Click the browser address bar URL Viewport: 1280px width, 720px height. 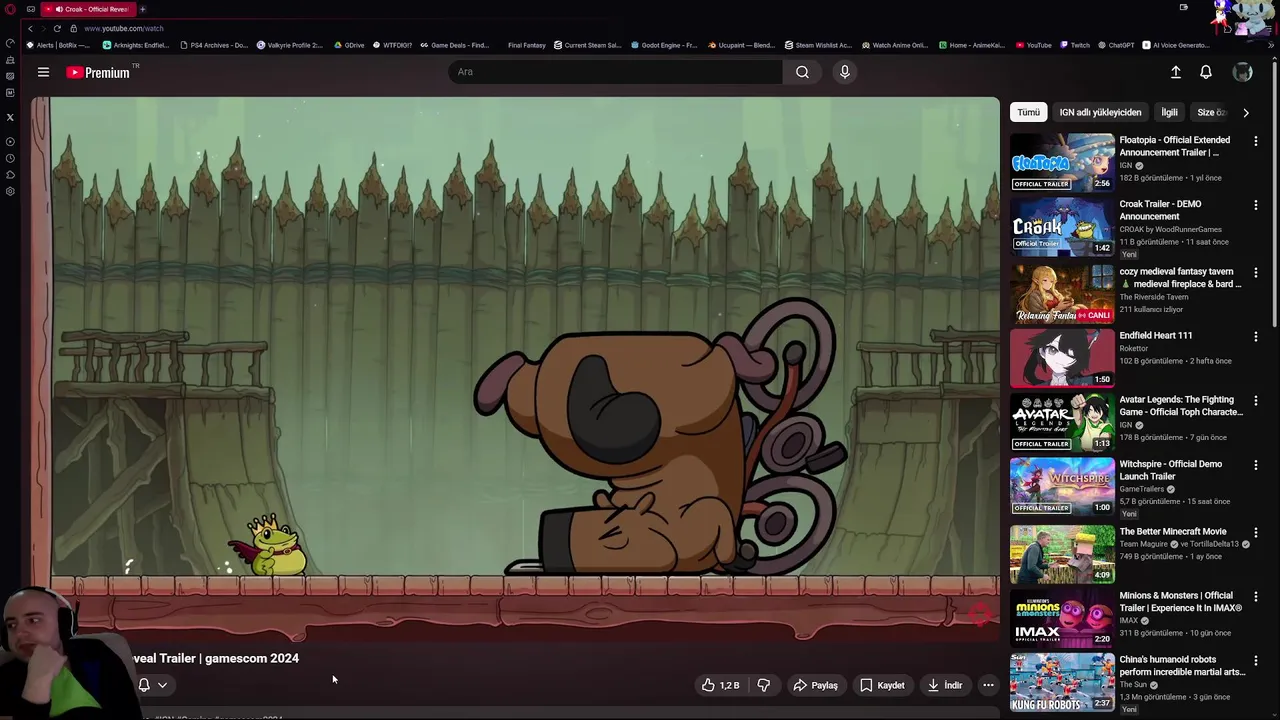click(124, 28)
